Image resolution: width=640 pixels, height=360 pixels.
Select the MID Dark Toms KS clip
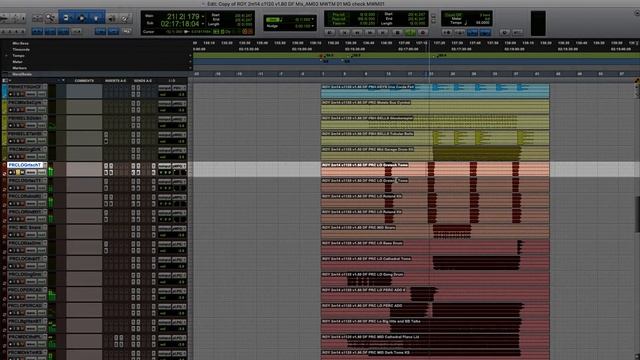435,355
